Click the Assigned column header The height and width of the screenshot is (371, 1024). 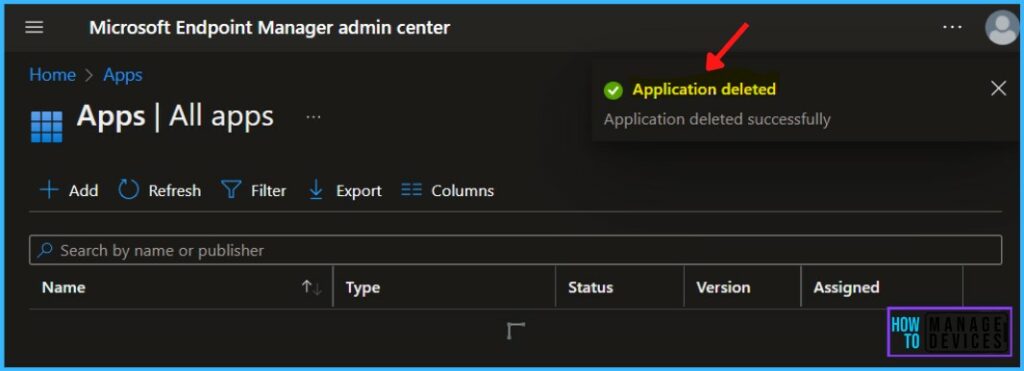coord(846,287)
